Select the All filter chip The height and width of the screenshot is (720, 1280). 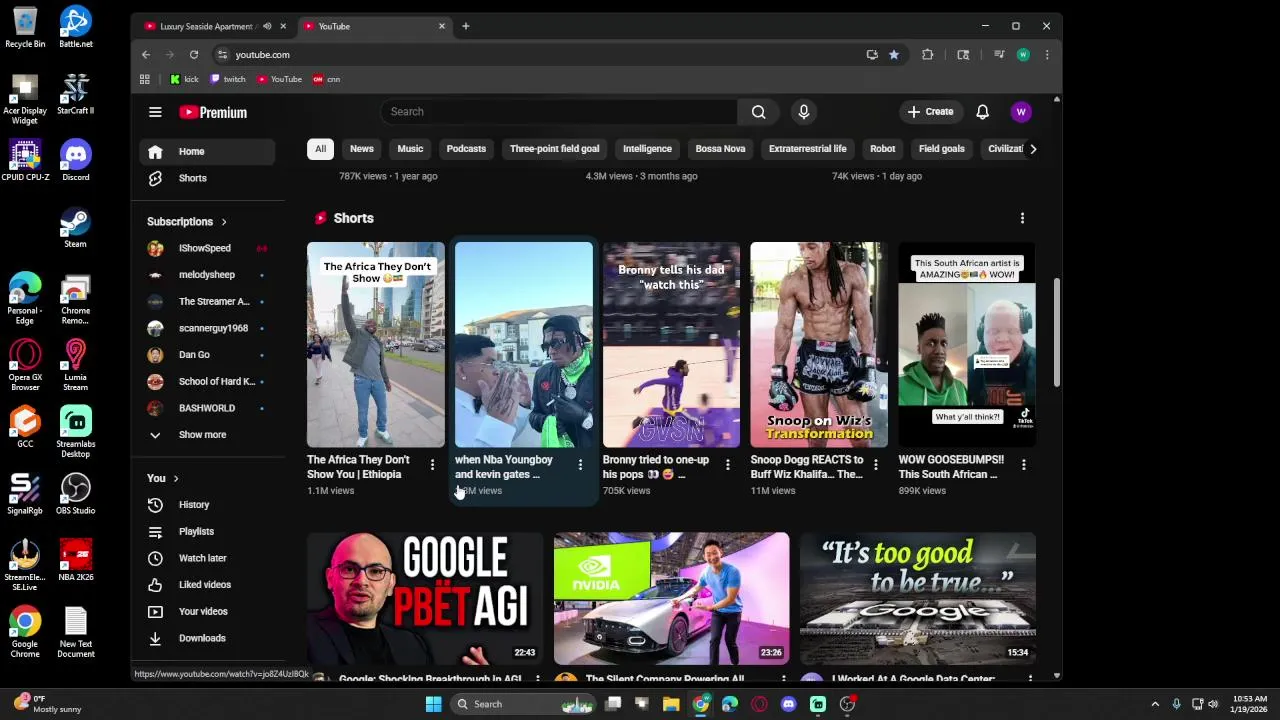point(320,149)
